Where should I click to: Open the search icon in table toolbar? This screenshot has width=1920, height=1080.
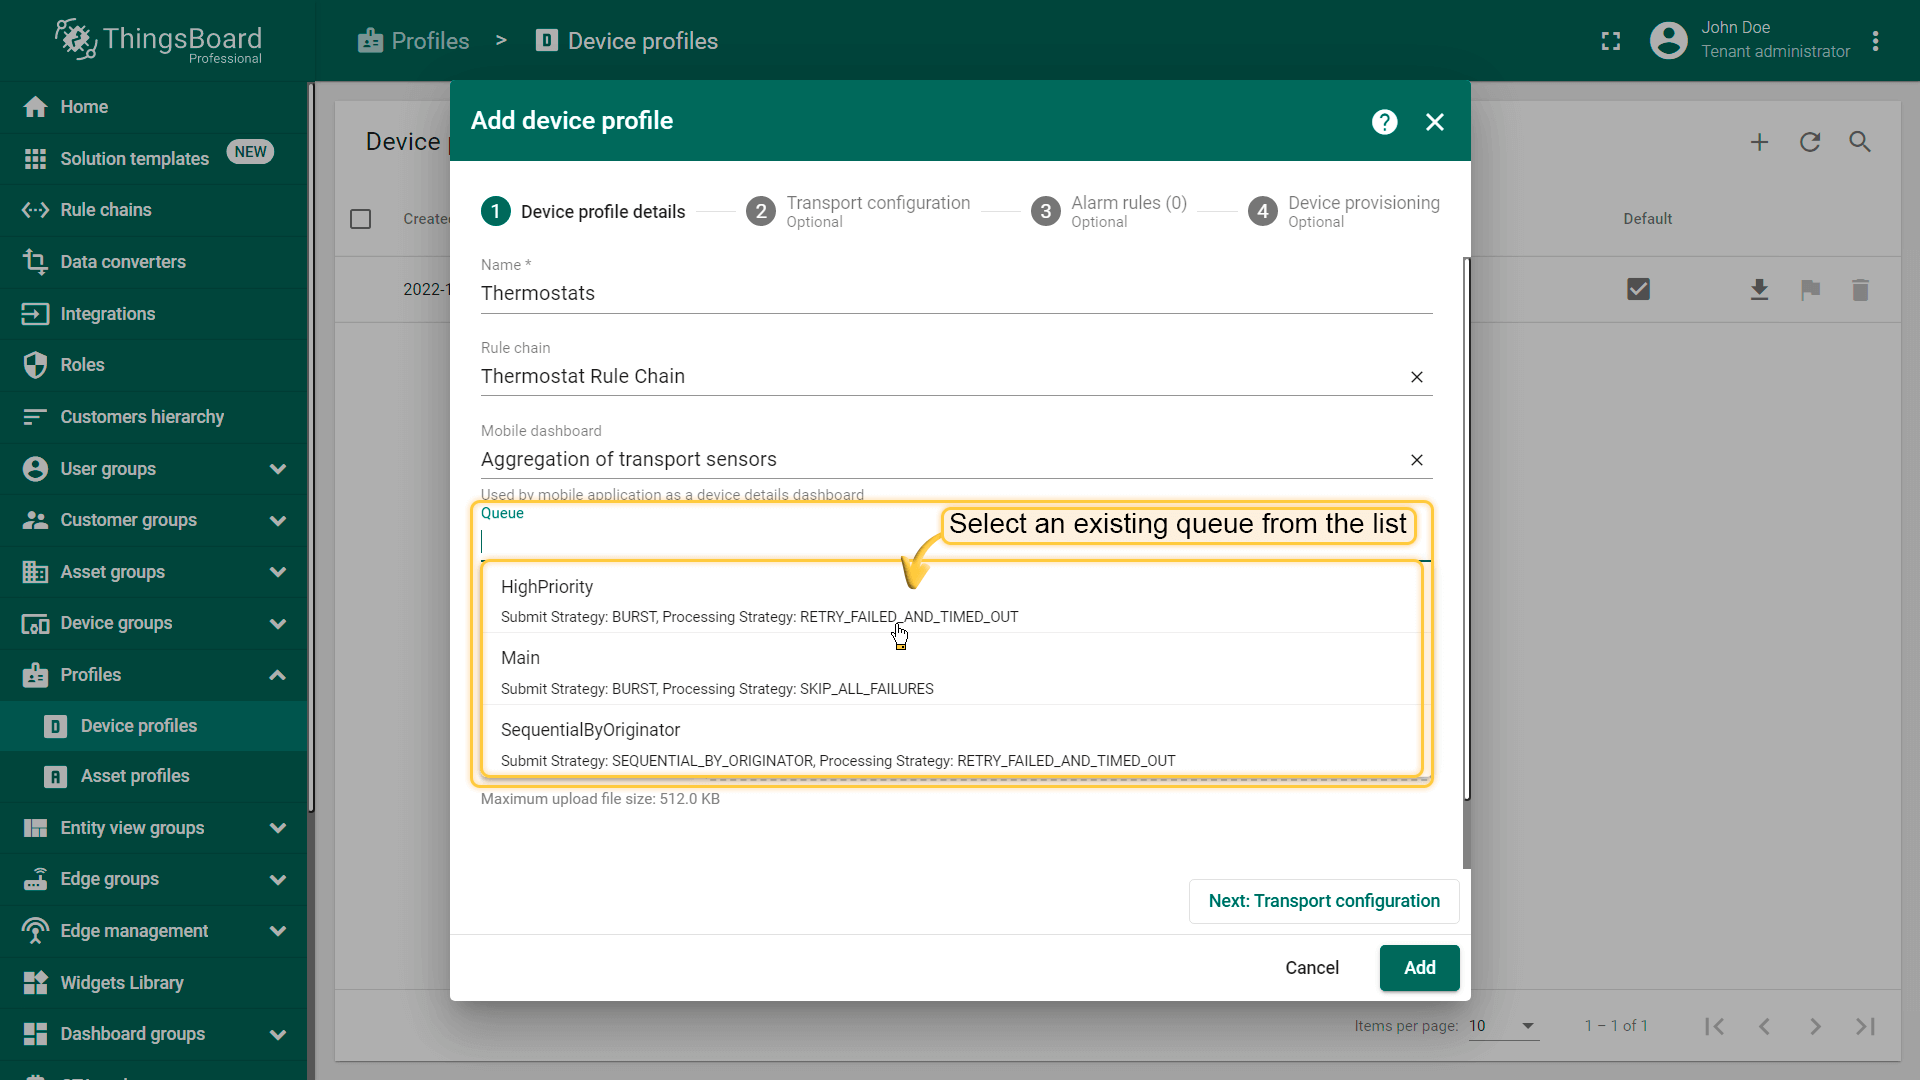coord(1859,143)
